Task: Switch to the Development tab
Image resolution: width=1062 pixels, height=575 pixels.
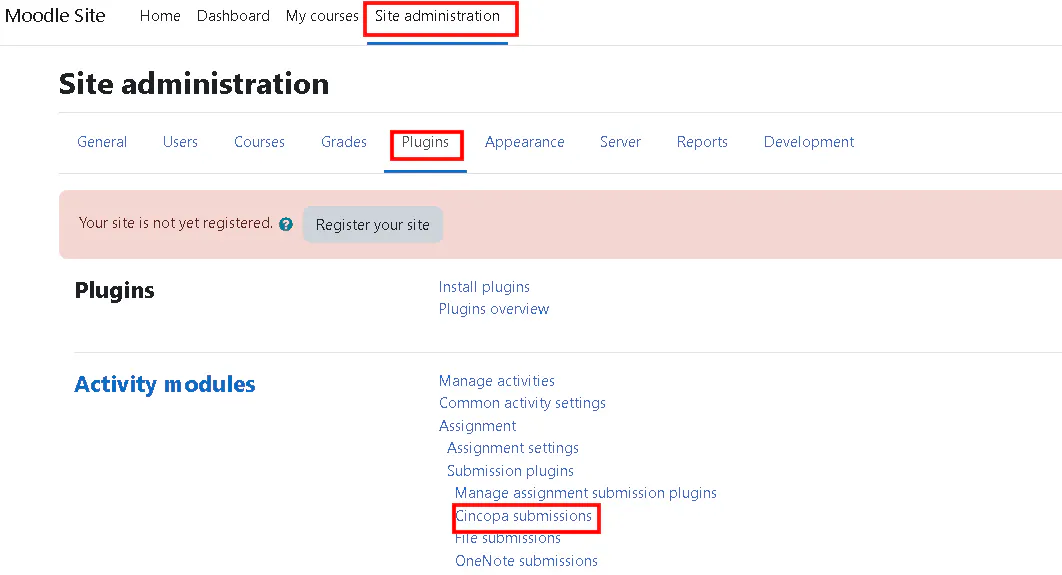Action: 809,142
